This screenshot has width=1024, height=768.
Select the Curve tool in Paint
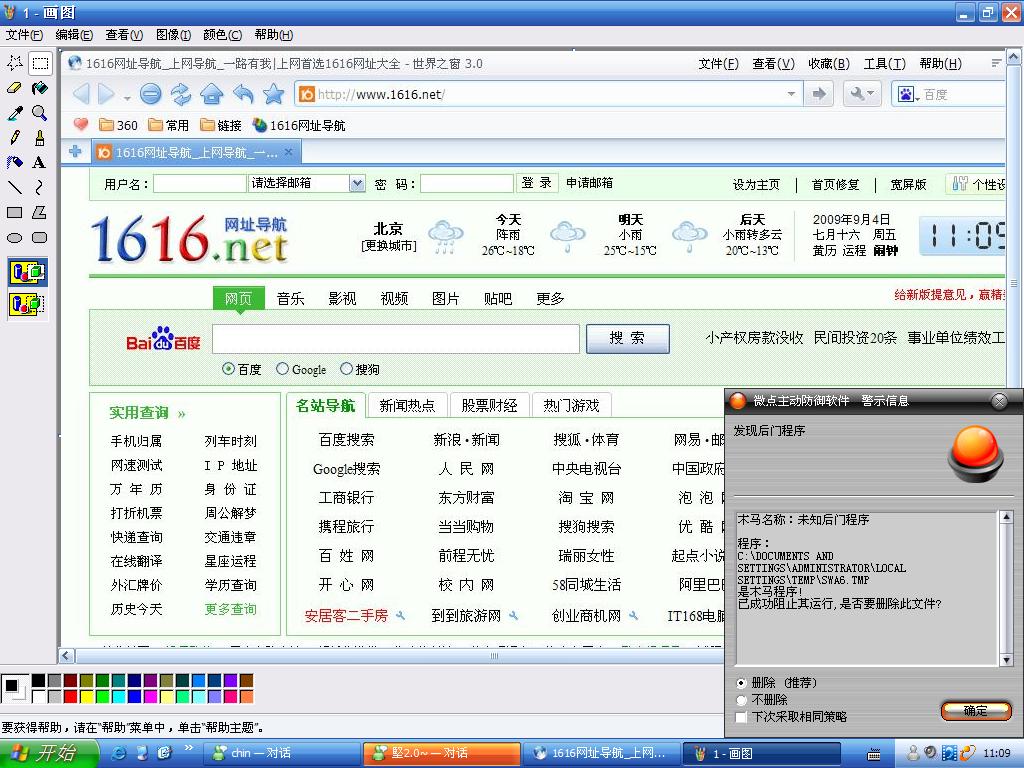[x=40, y=187]
